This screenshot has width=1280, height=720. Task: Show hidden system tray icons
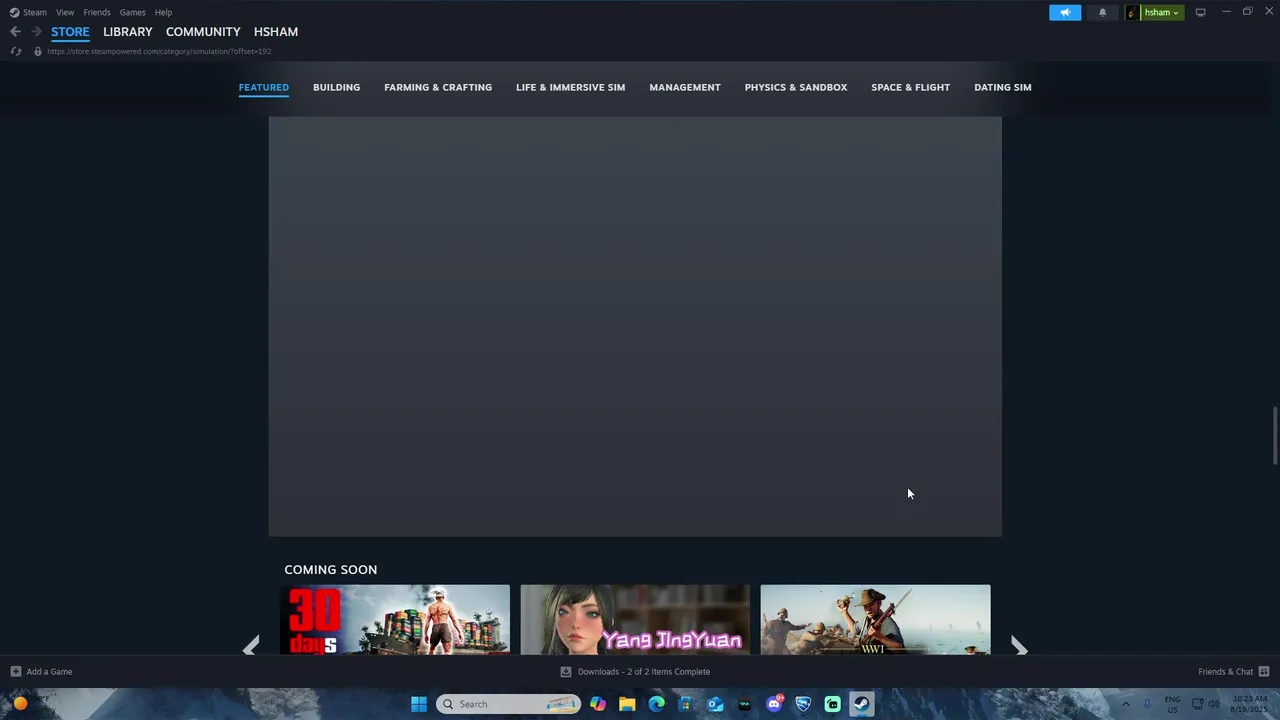[1126, 704]
